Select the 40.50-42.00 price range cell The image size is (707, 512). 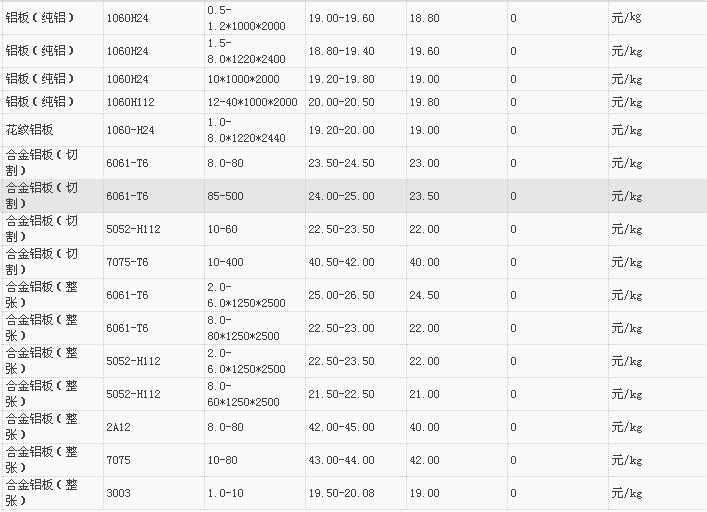341,262
